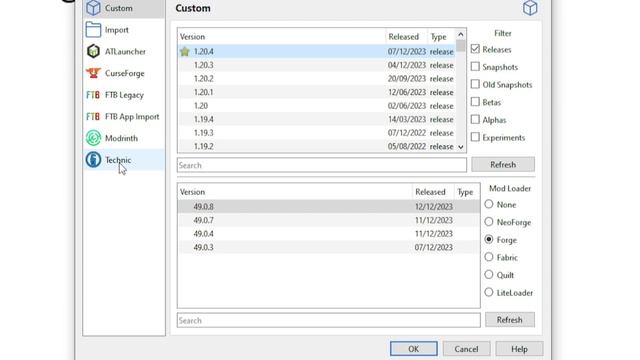
Task: Click the Cancel button
Action: pos(466,349)
